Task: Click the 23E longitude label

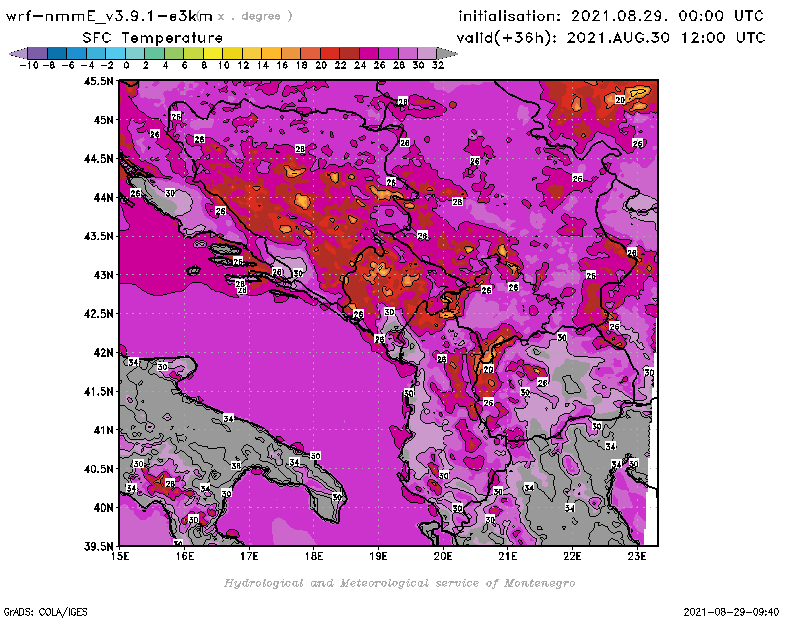Action: 637,556
